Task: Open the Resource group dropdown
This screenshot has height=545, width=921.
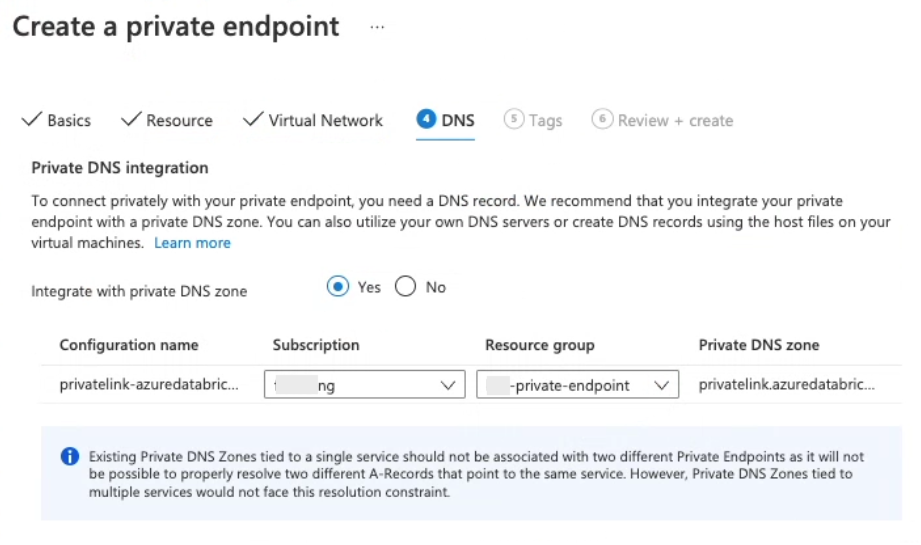Action: [577, 385]
